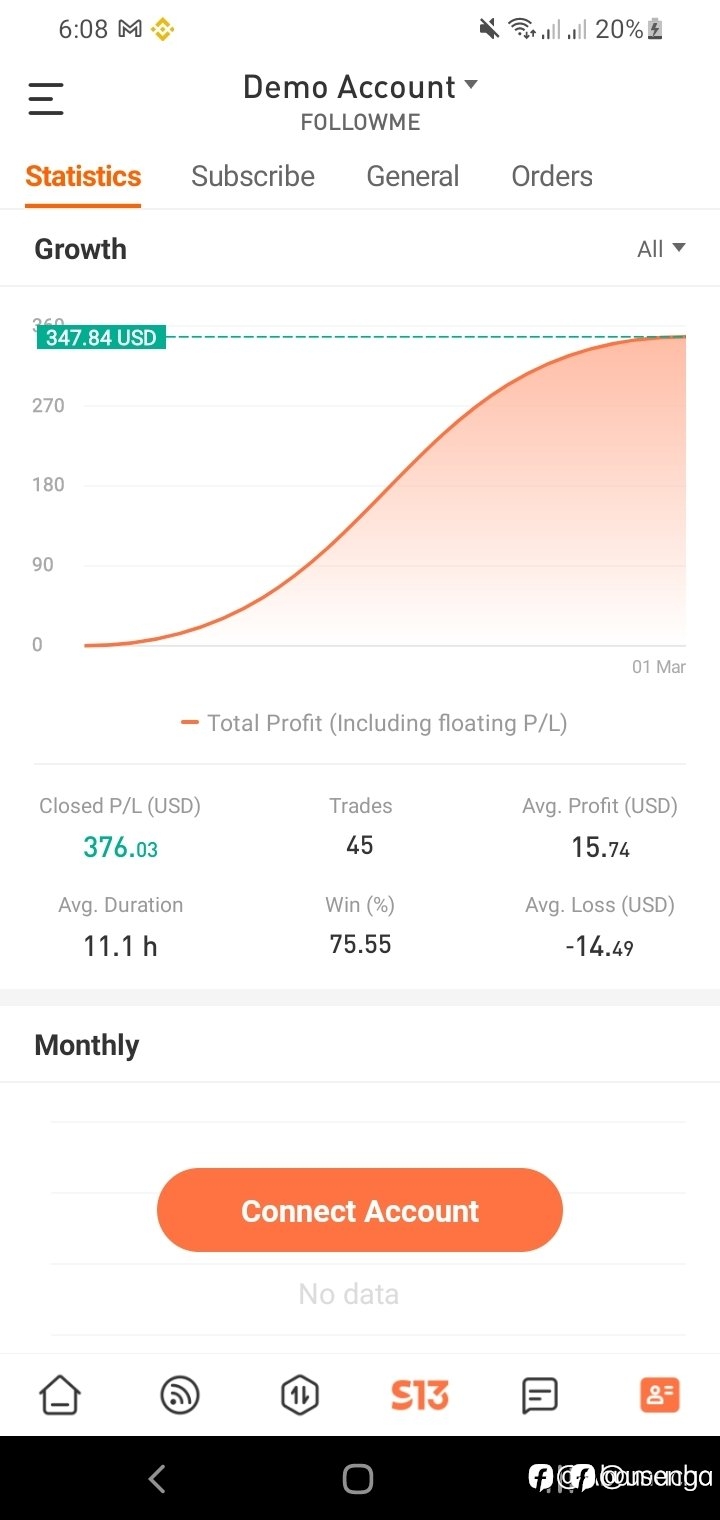
Task: Tap the Android home button
Action: tap(358, 1479)
